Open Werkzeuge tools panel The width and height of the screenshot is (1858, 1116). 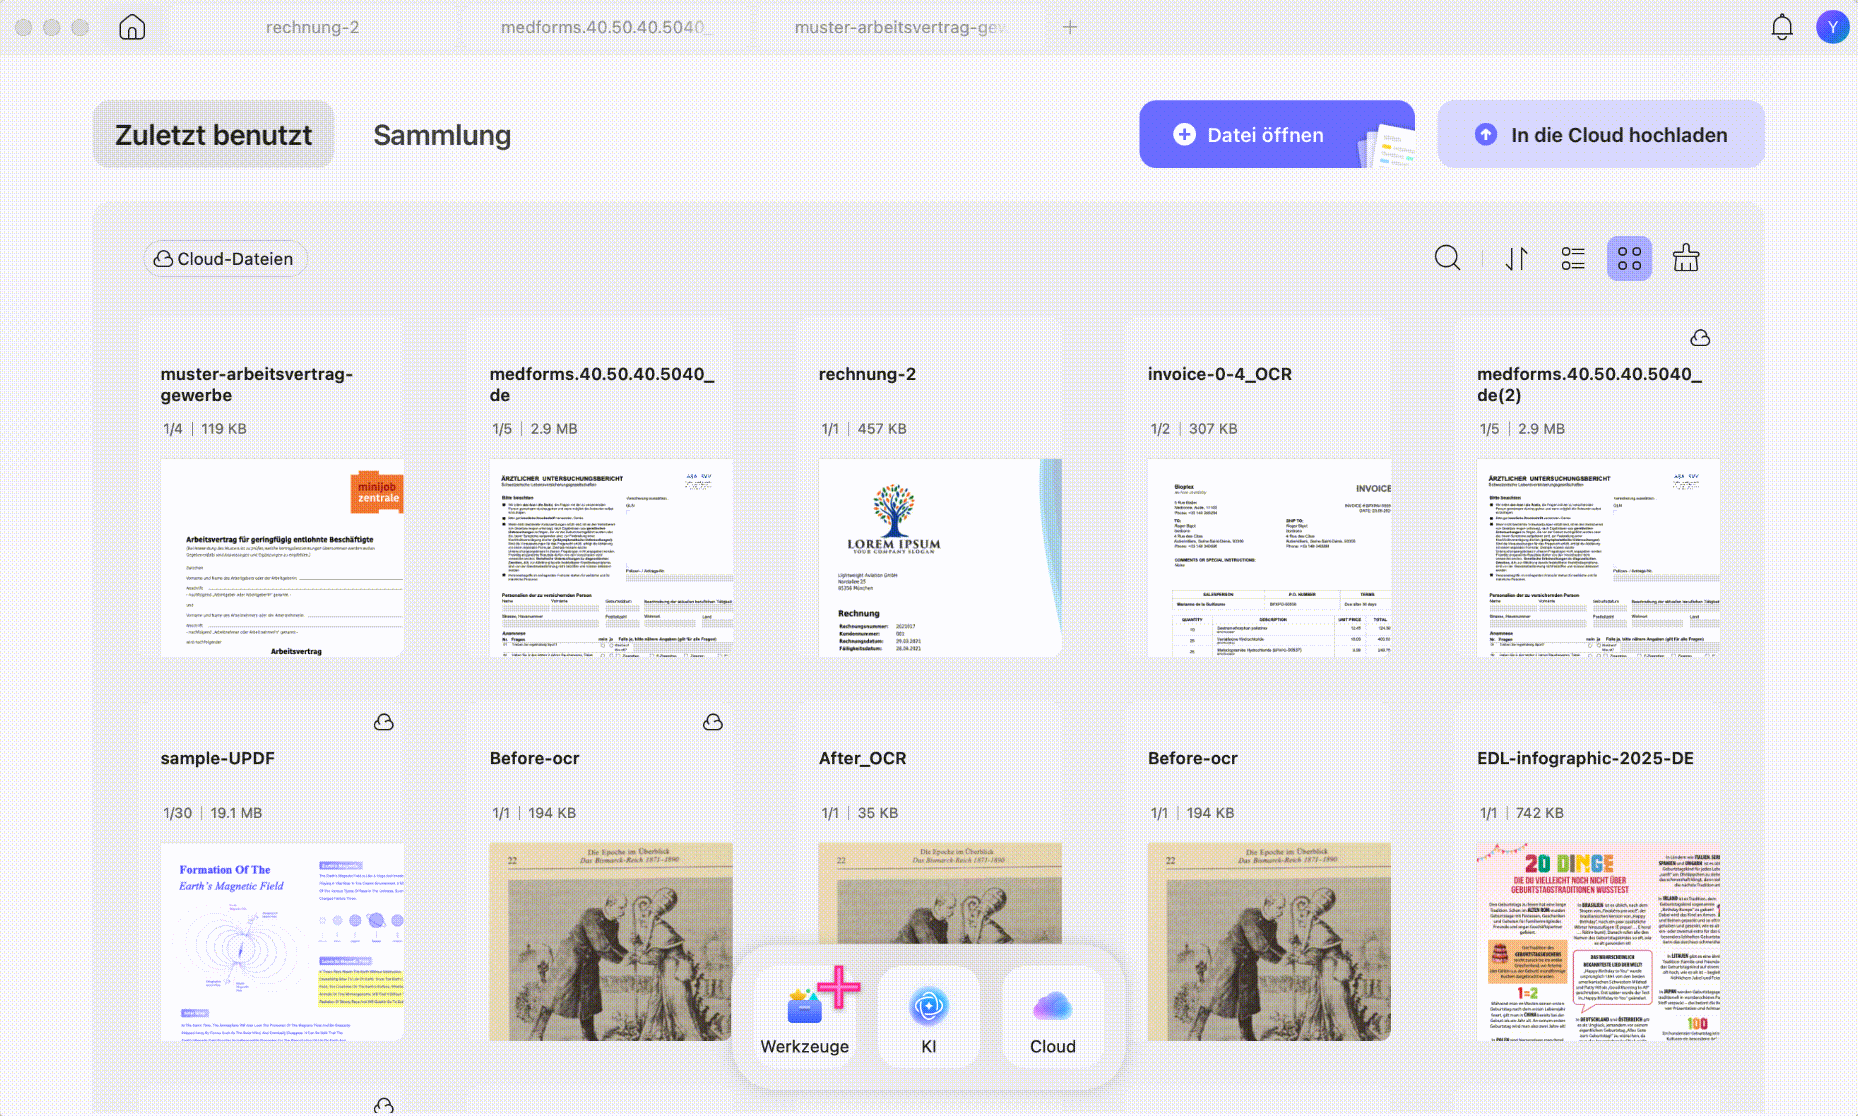pyautogui.click(x=804, y=1015)
